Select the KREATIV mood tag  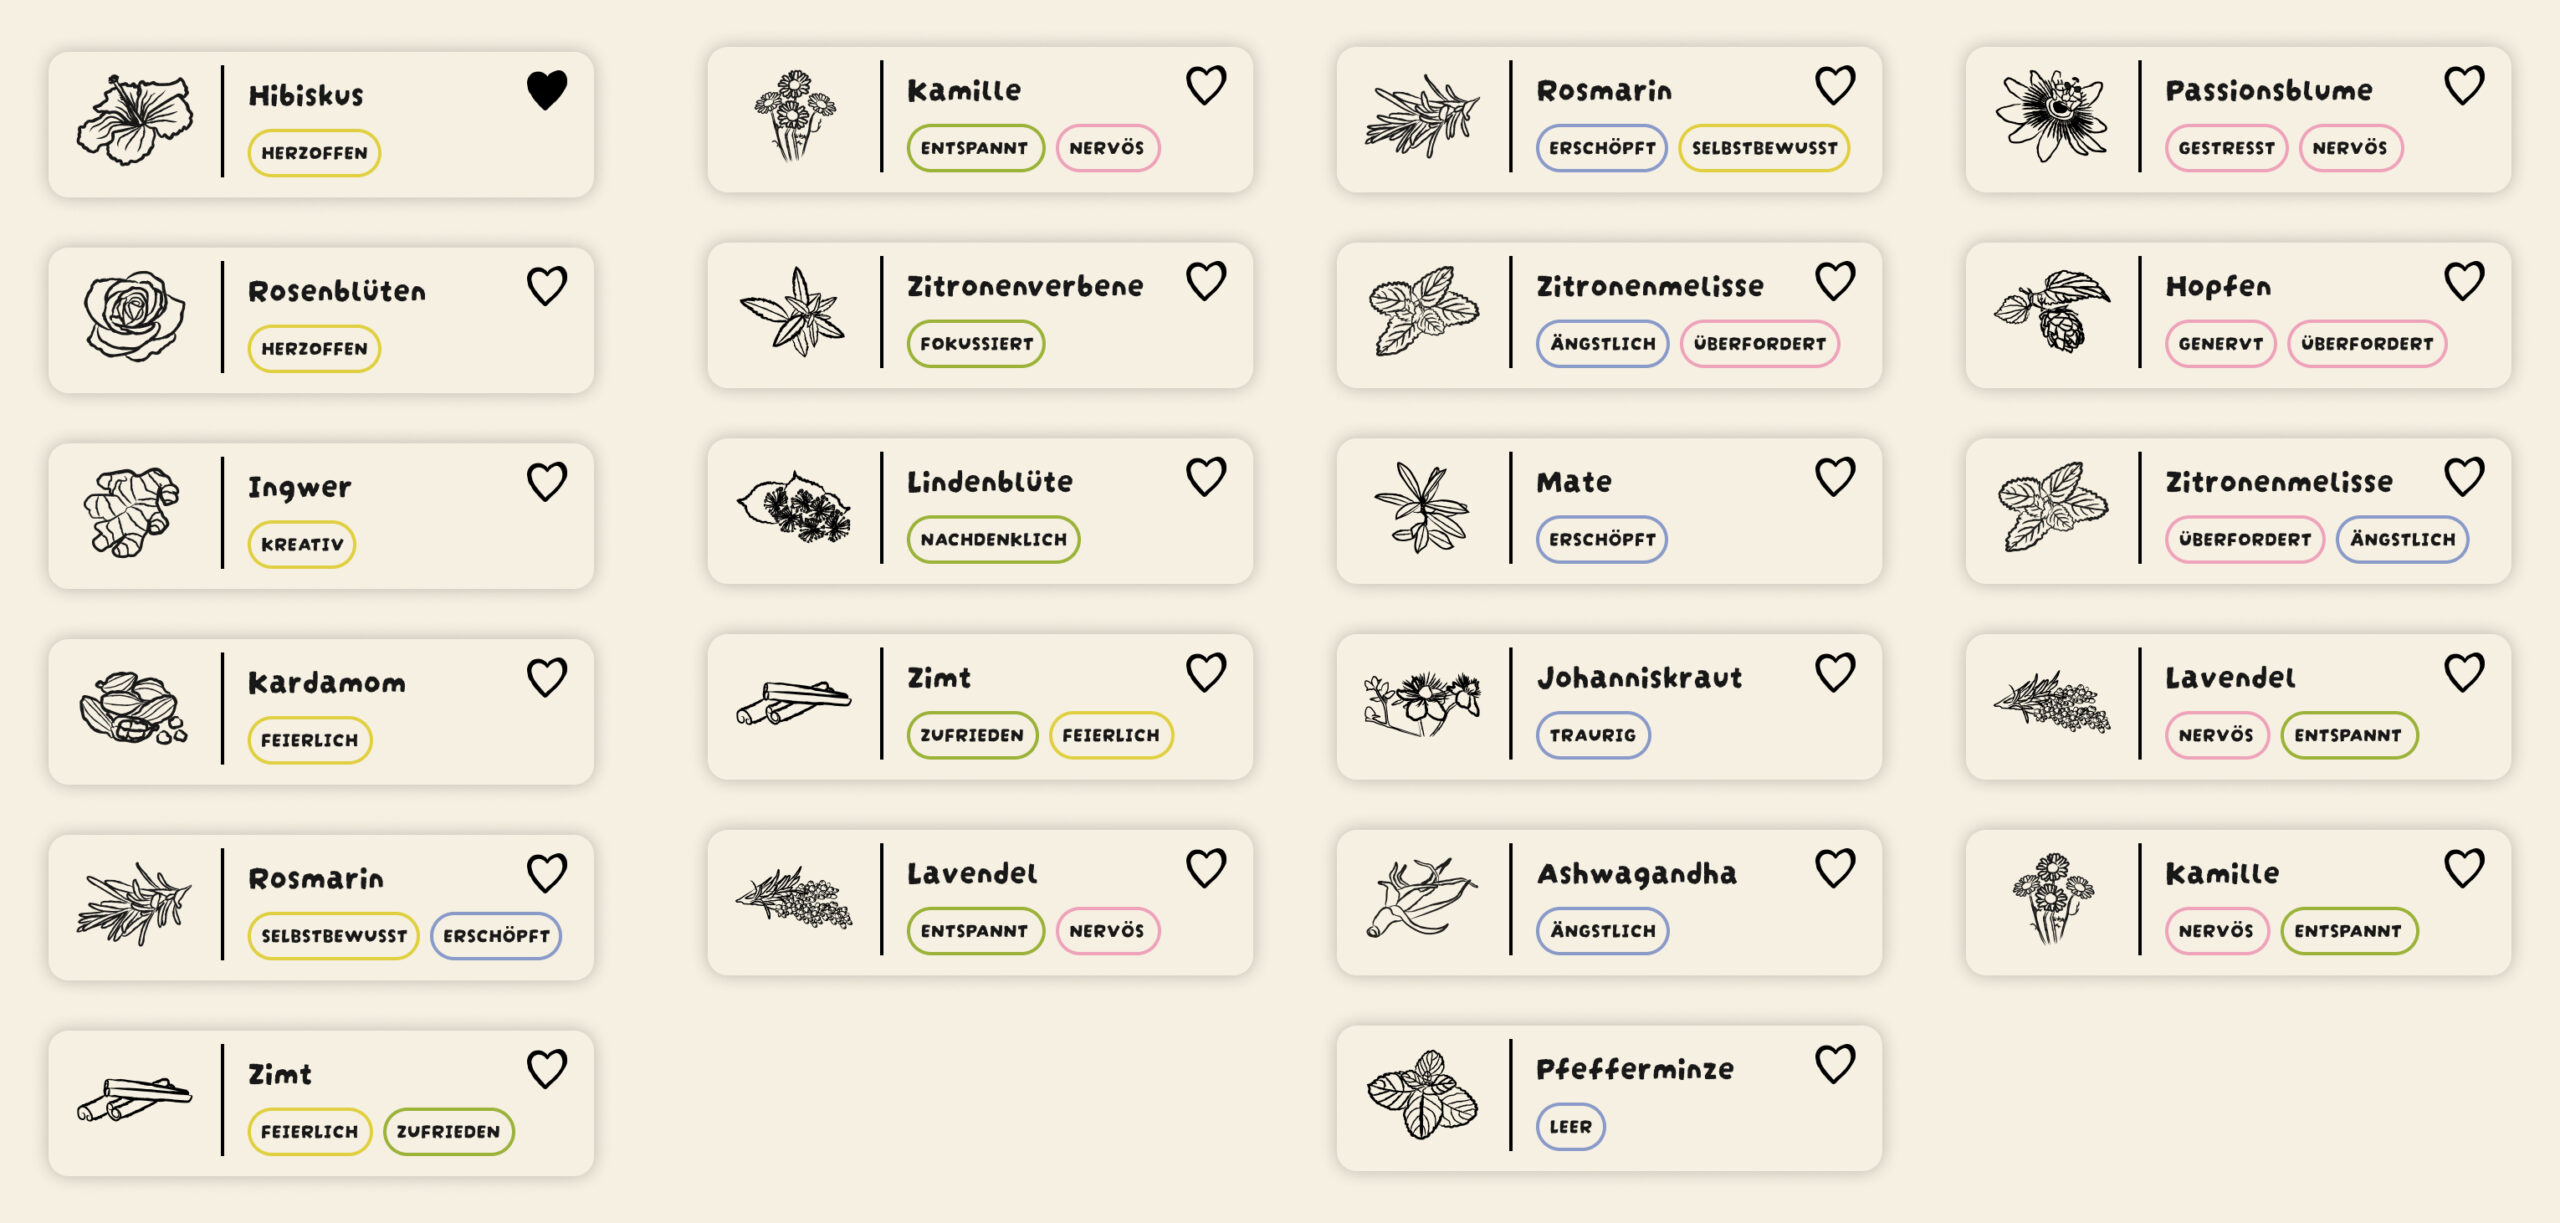pos(302,545)
